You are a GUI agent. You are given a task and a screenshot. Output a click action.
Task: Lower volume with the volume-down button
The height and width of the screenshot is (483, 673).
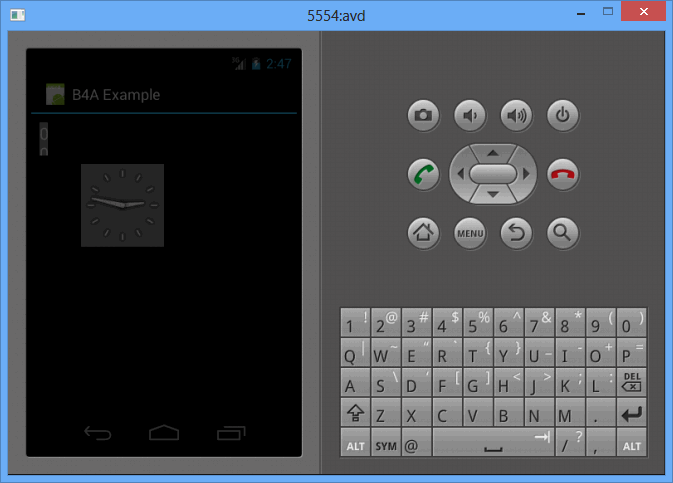pos(470,115)
